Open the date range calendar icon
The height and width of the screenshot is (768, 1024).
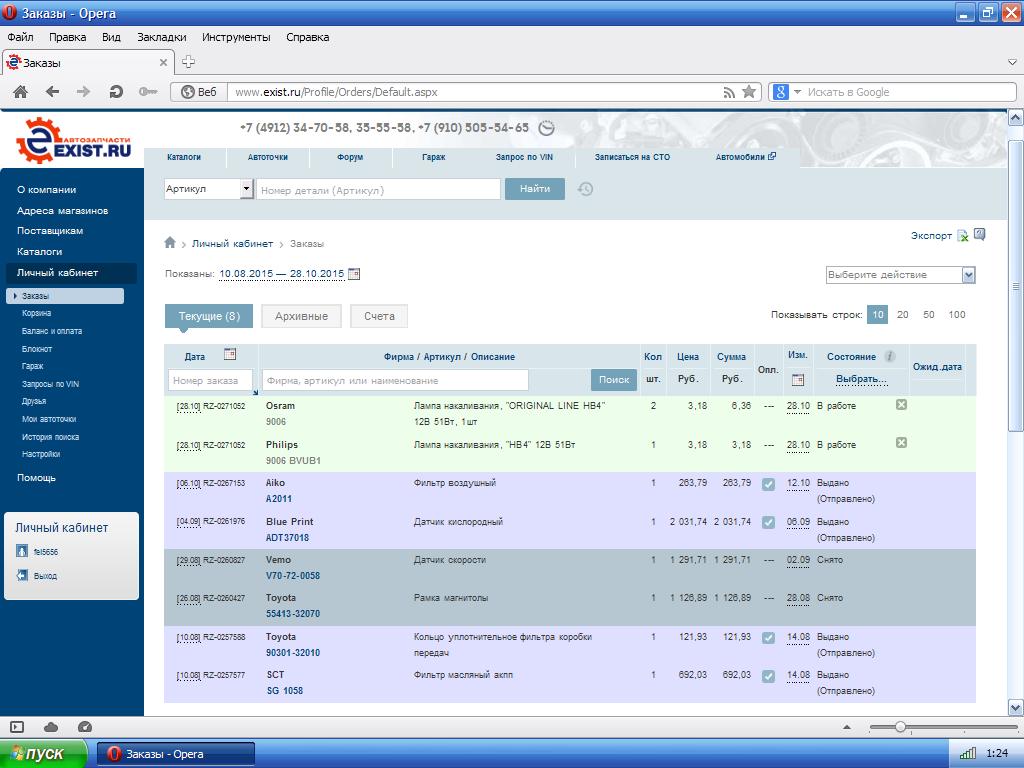click(354, 274)
